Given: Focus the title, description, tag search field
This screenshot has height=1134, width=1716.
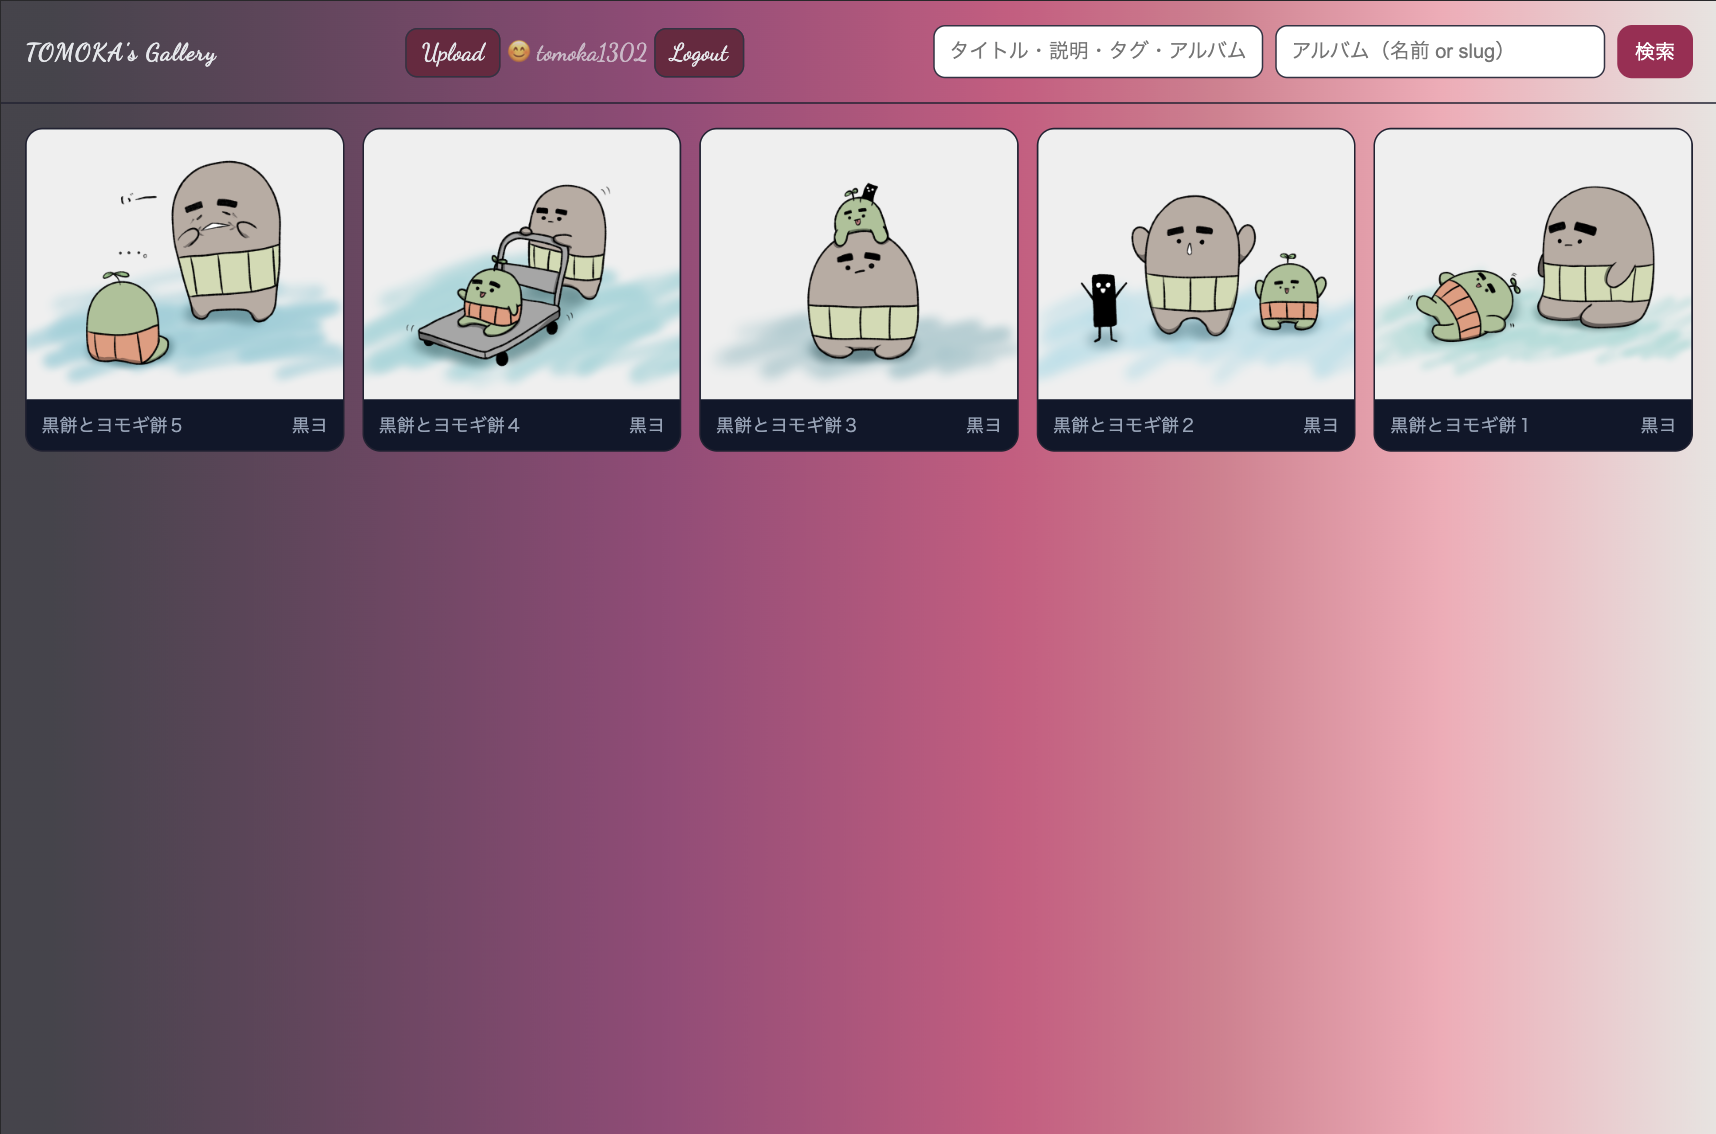Looking at the screenshot, I should [x=1097, y=51].
